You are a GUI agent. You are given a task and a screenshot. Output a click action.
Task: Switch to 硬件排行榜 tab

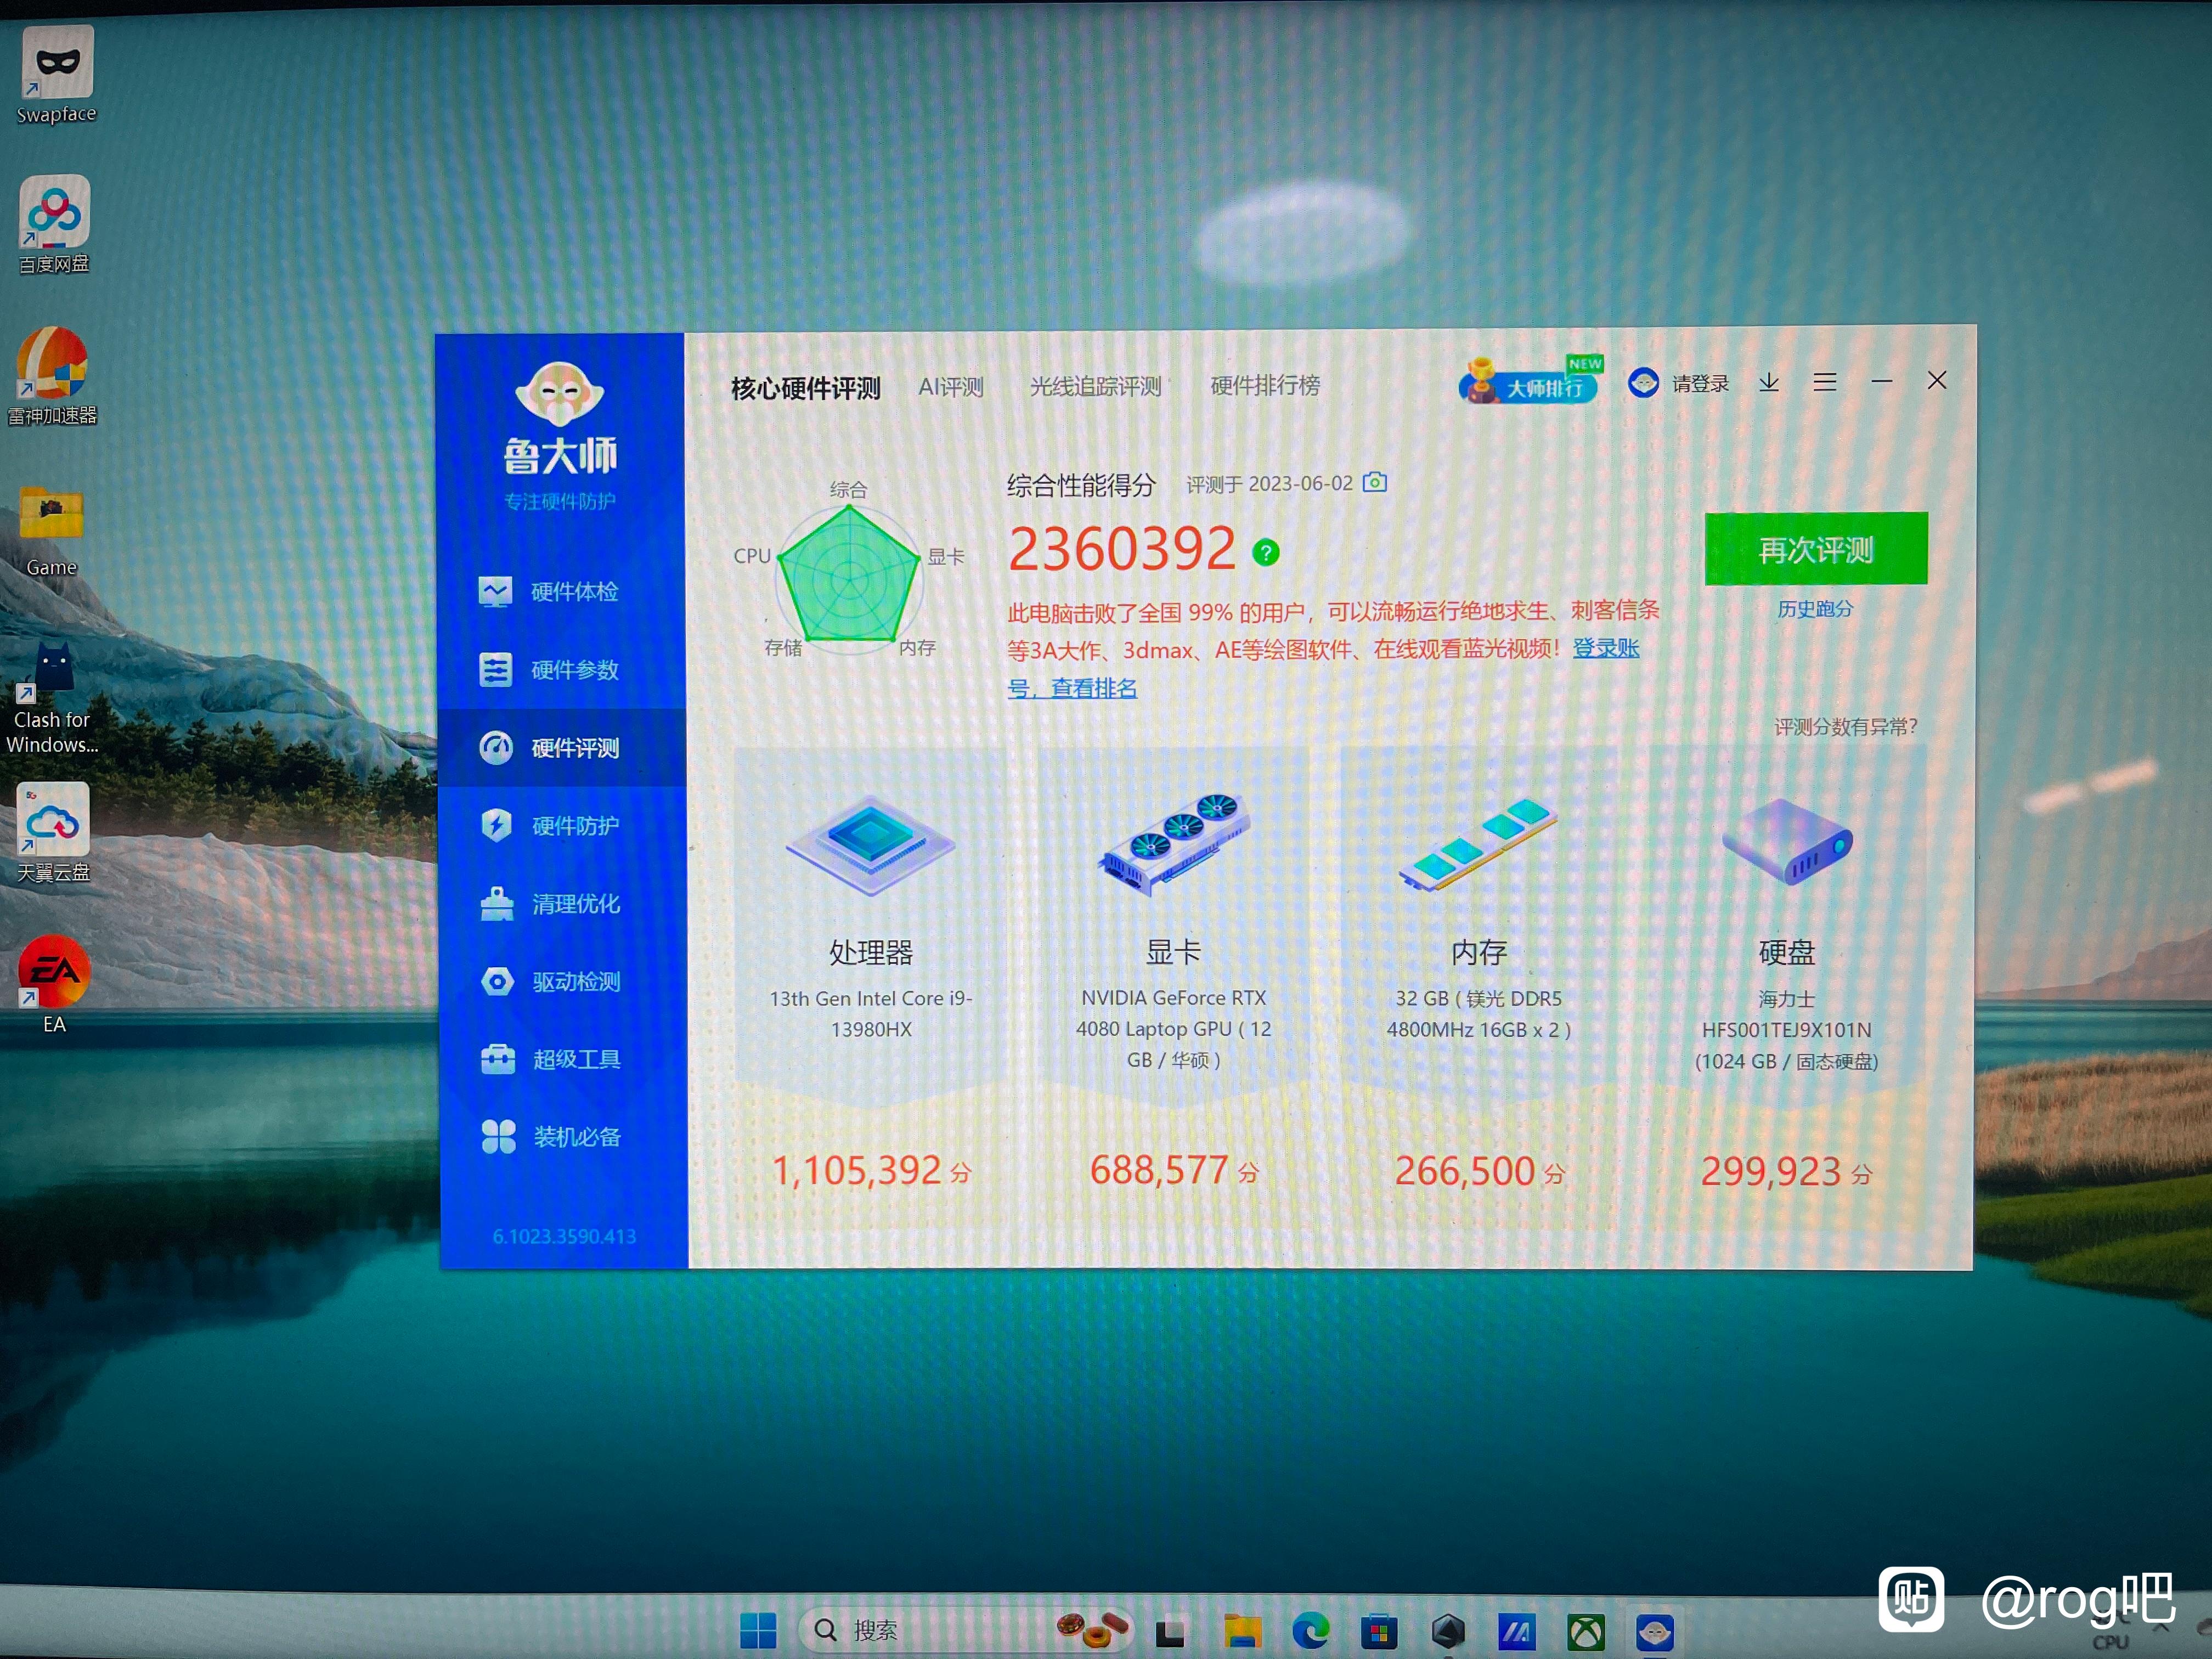pos(1265,385)
